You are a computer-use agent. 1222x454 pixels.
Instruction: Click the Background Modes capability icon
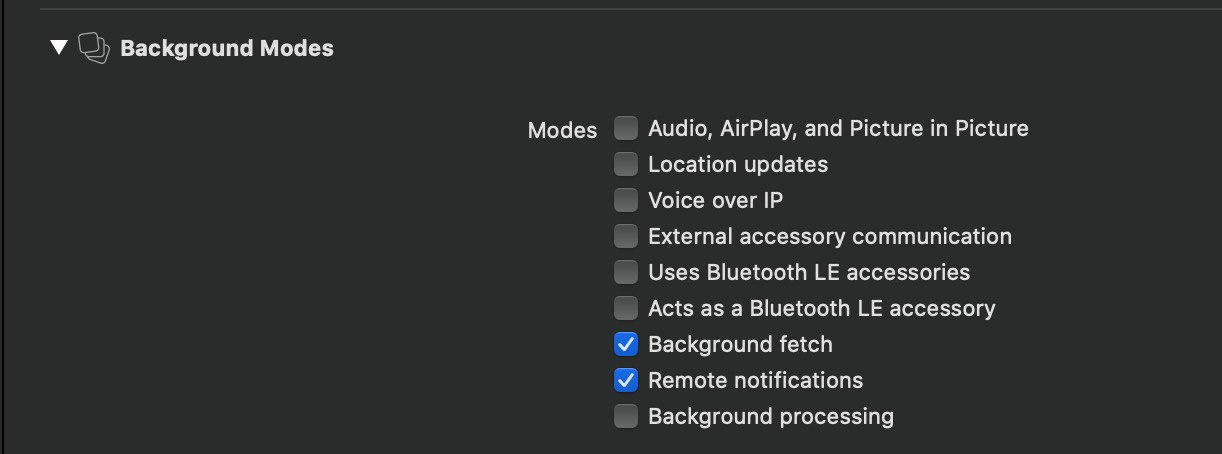(93, 48)
